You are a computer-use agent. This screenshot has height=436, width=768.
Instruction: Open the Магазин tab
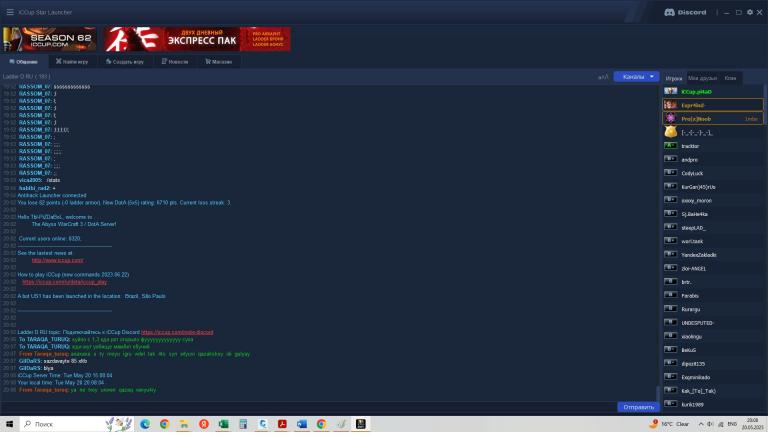(218, 62)
